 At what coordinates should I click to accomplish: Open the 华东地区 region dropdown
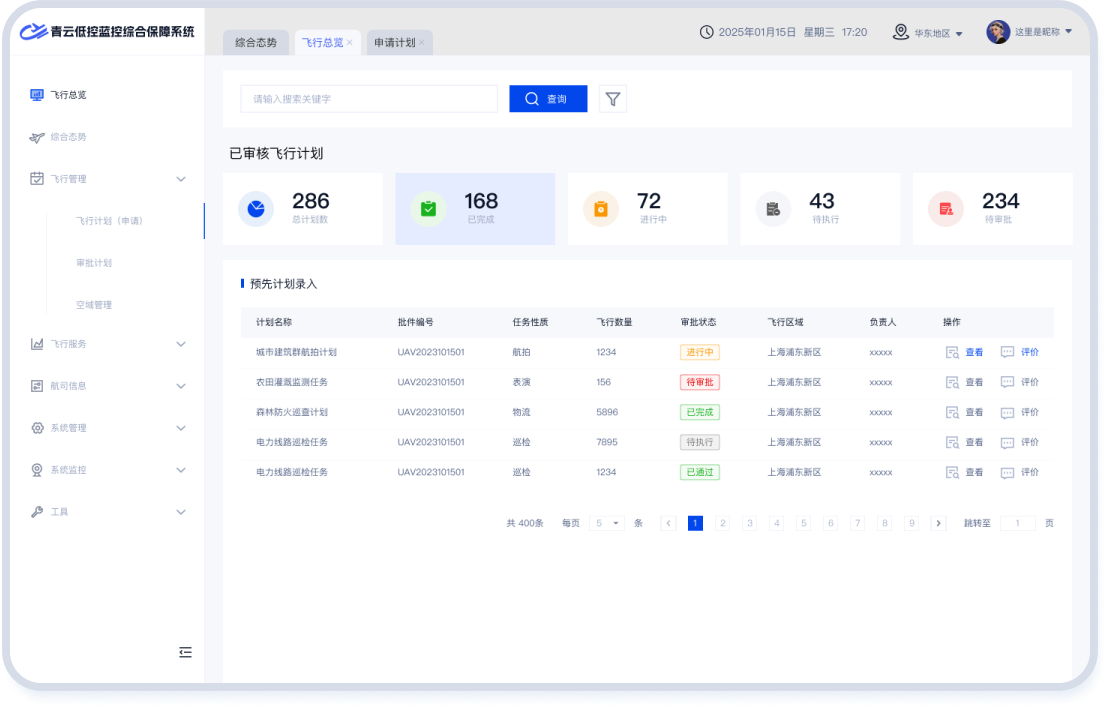pyautogui.click(x=928, y=32)
